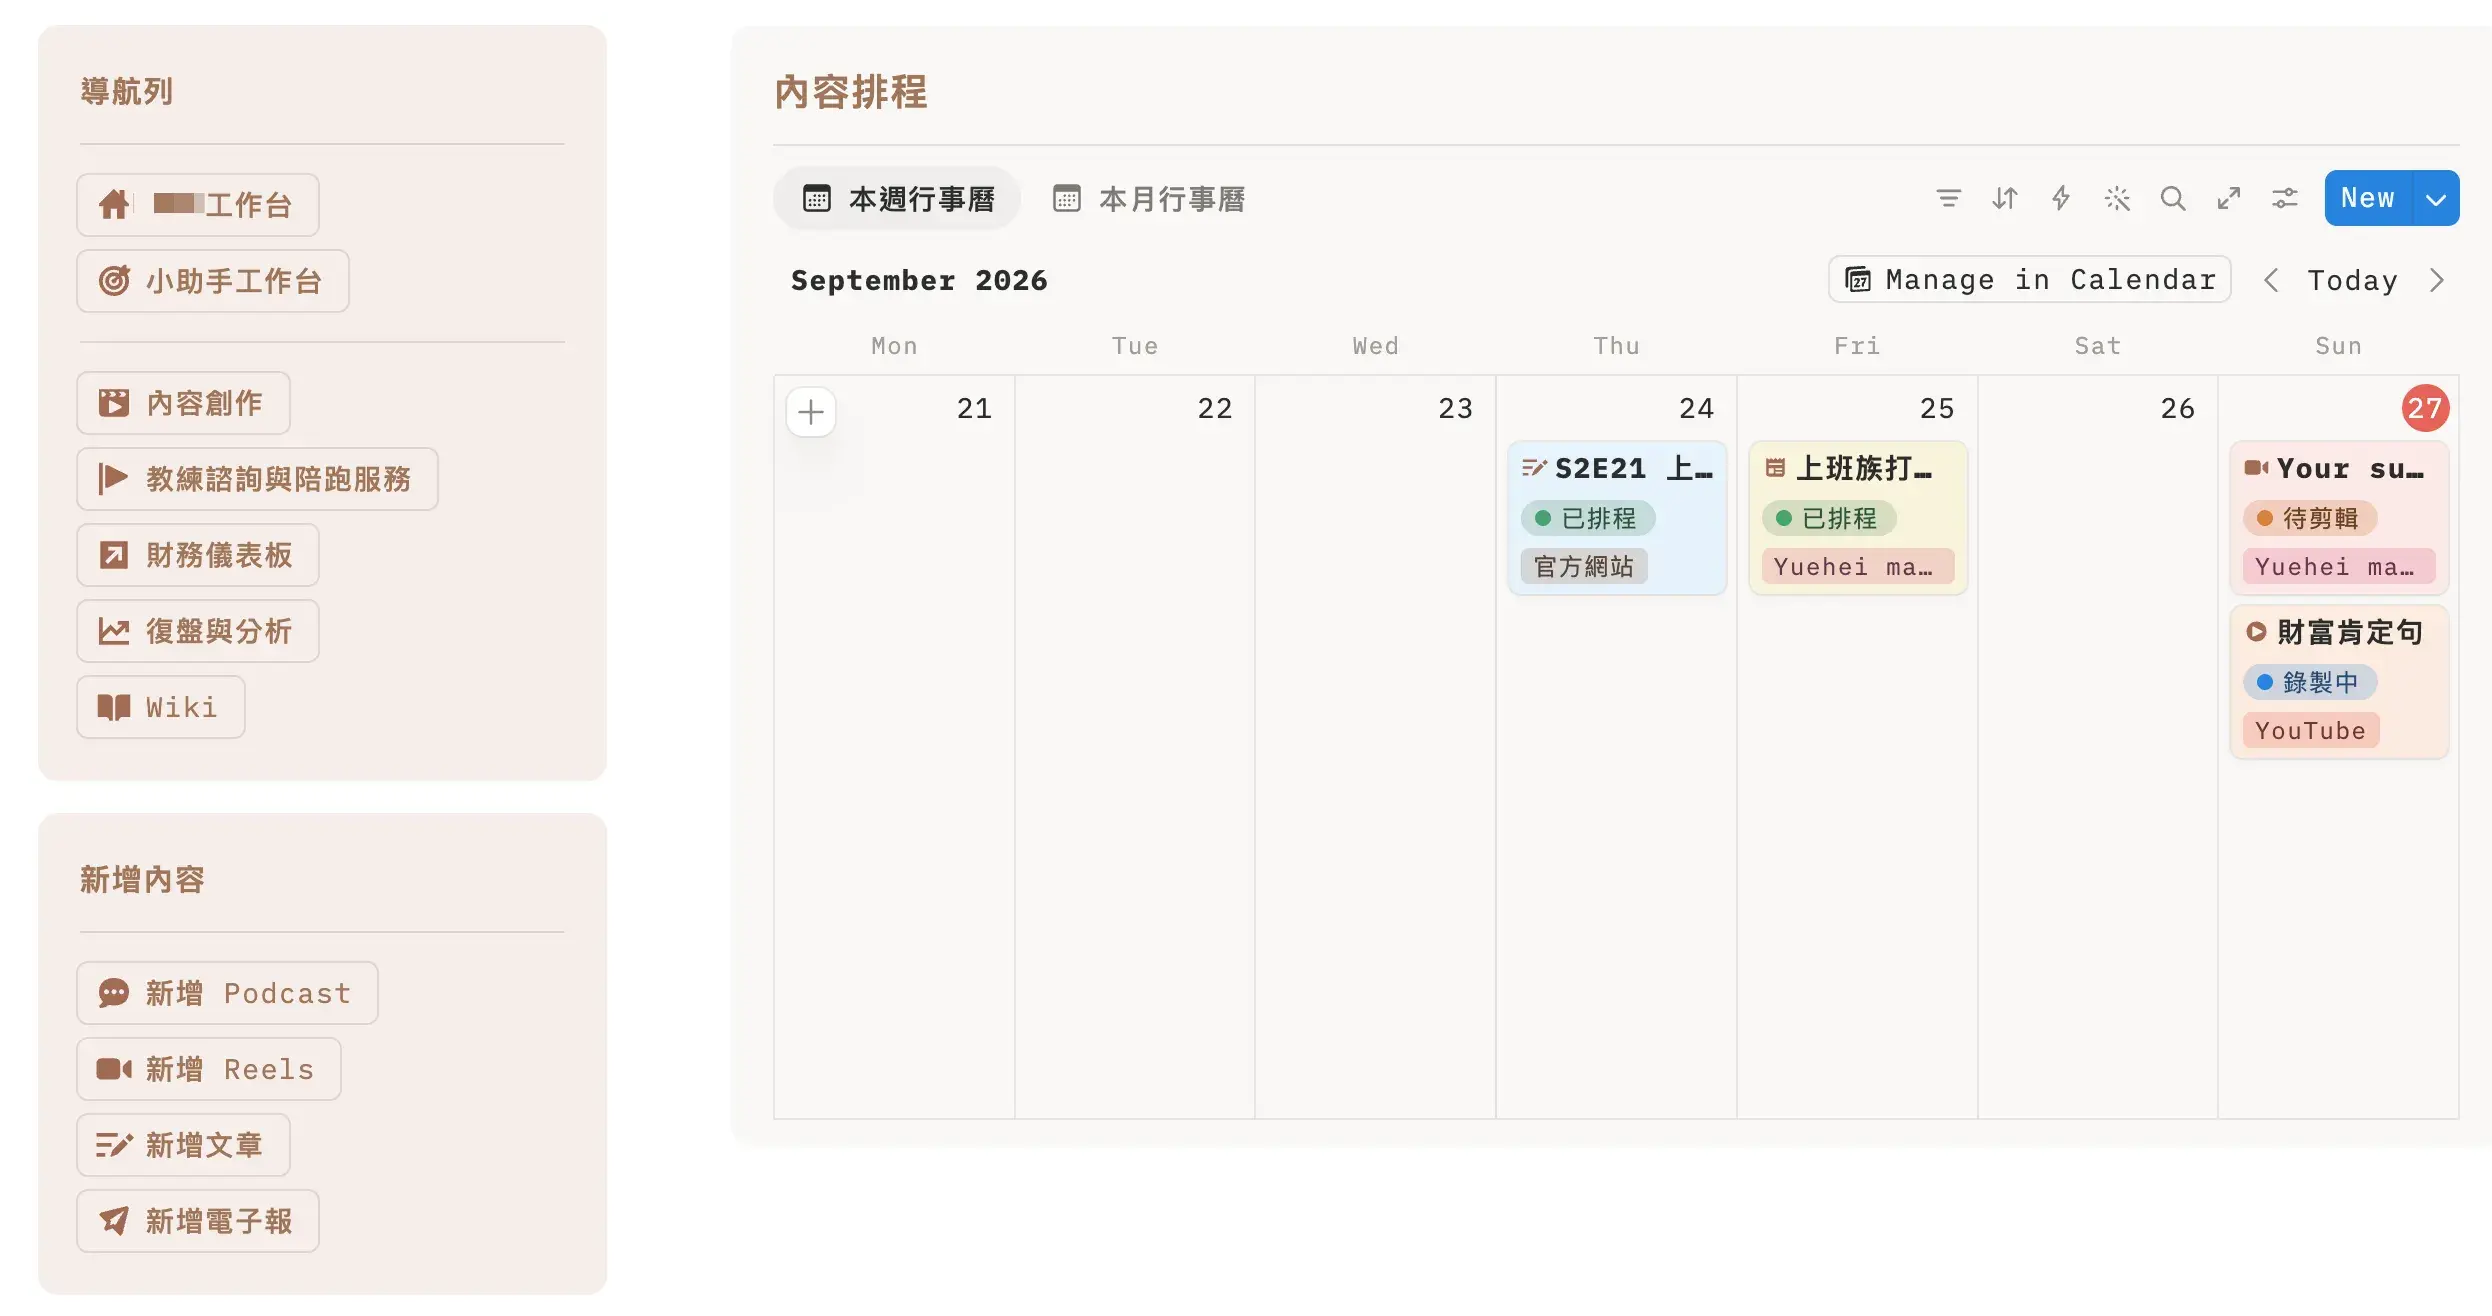Expand the New button dropdown arrow

[x=2436, y=198]
